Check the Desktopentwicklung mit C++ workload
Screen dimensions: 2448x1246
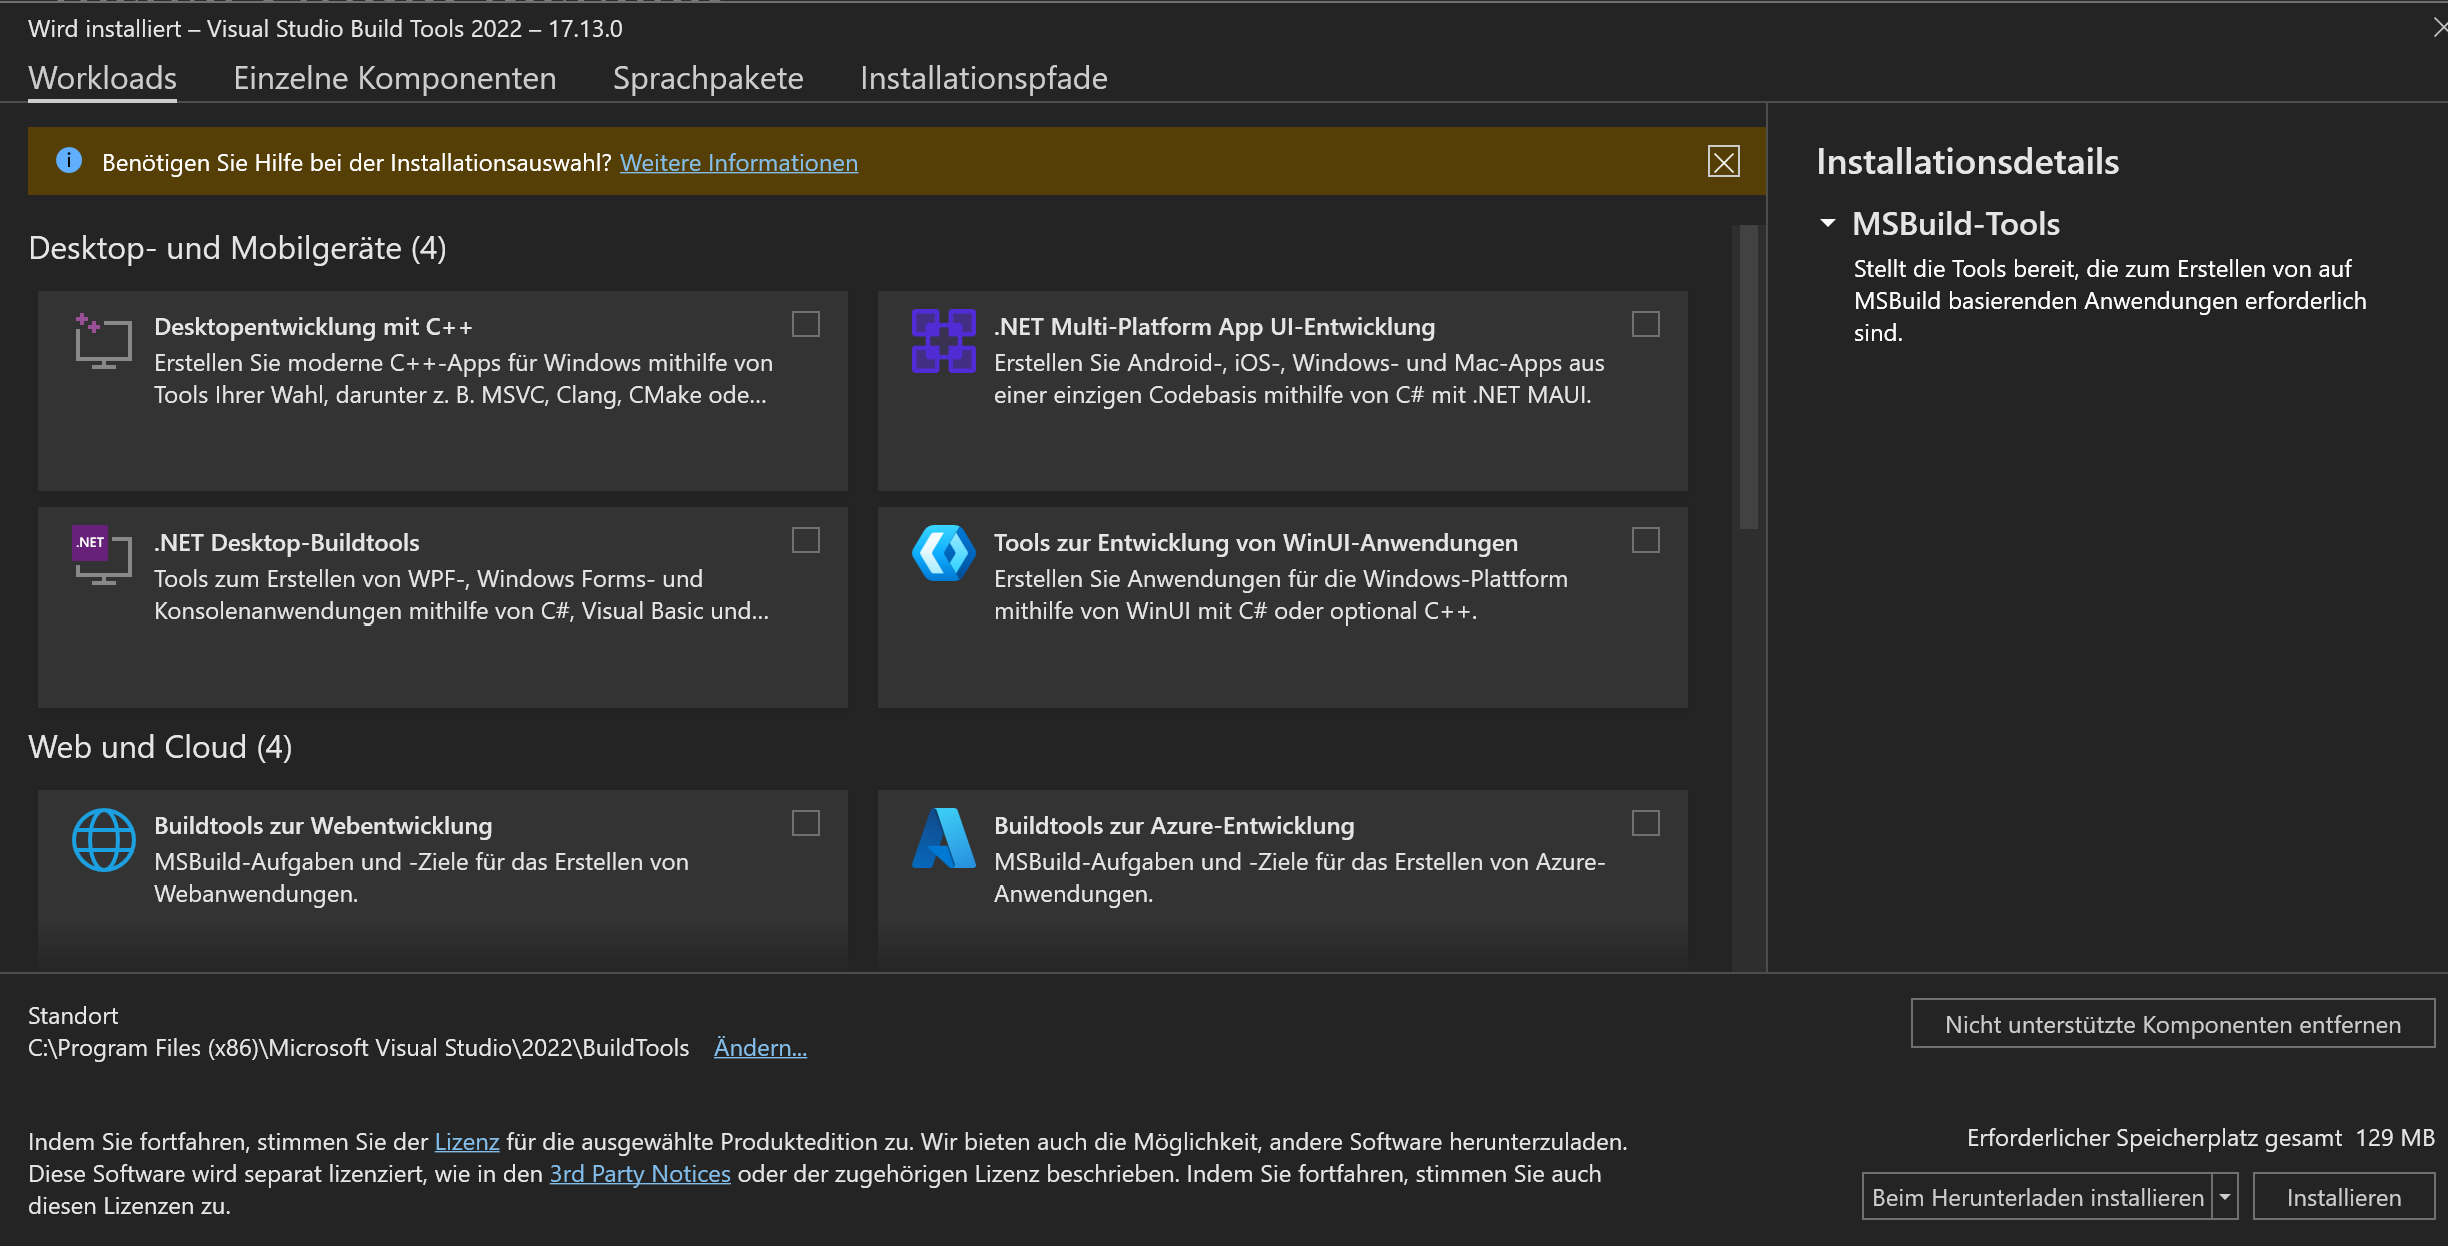point(806,324)
